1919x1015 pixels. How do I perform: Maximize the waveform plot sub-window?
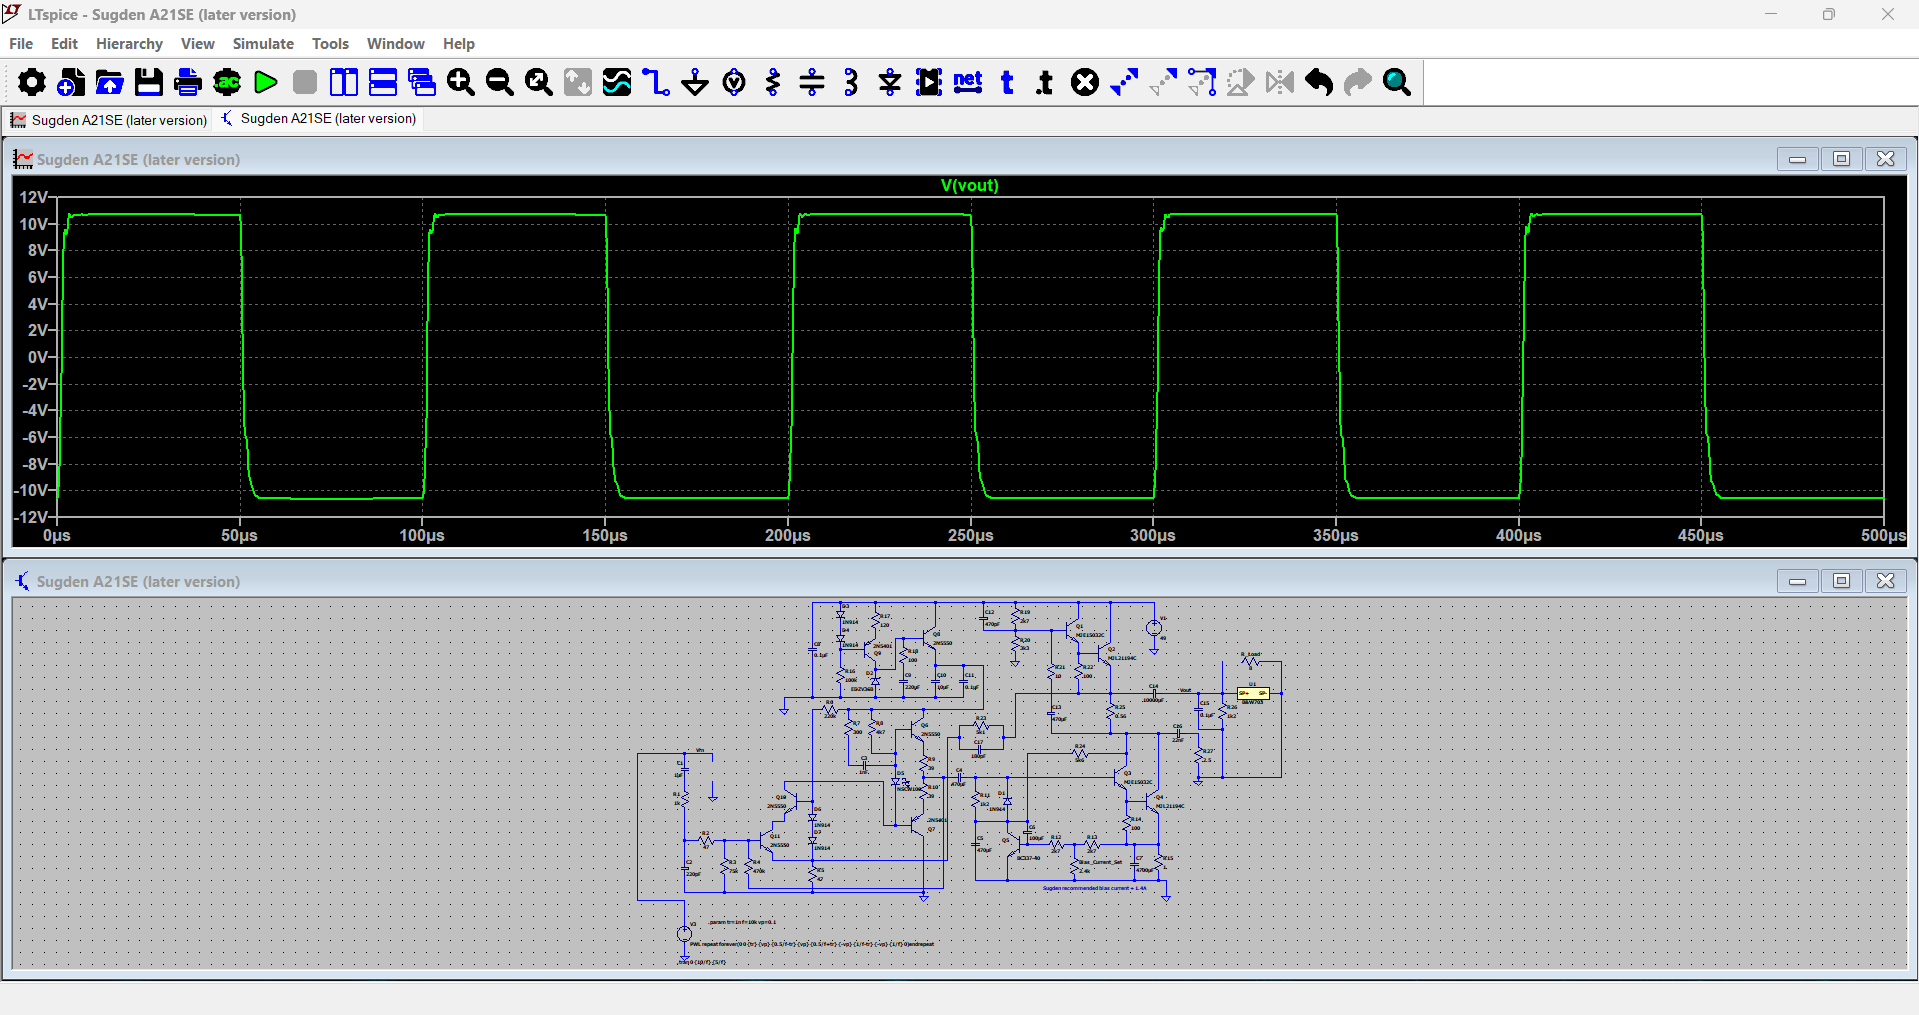point(1841,159)
